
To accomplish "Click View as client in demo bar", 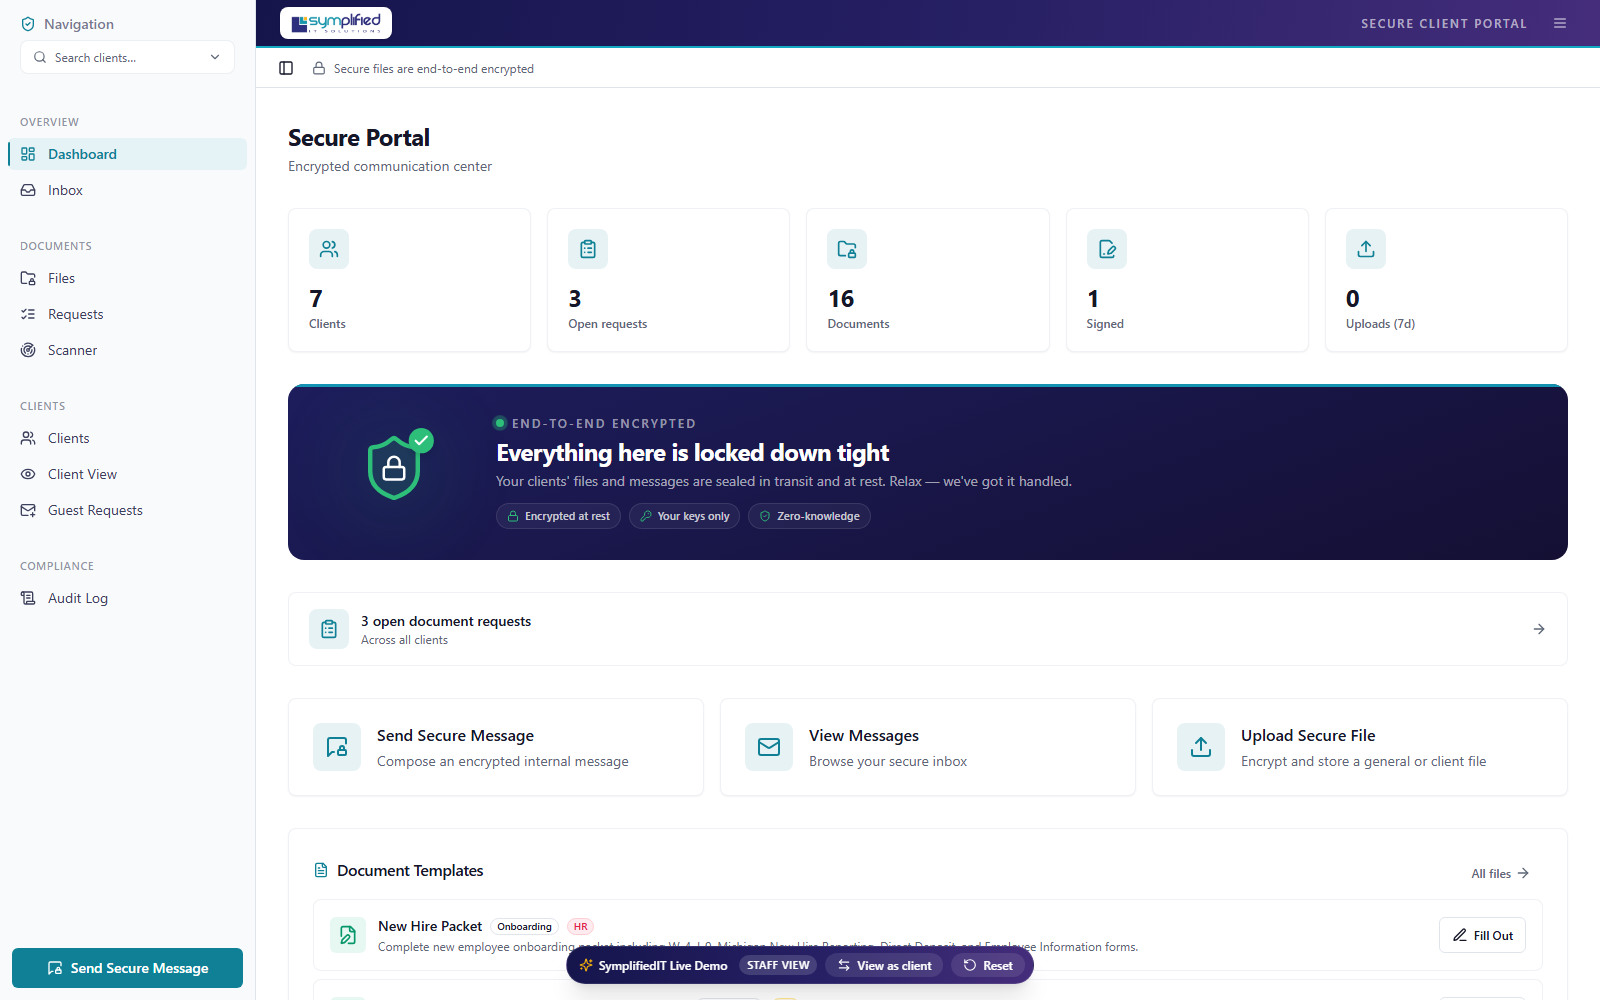I will click(x=884, y=965).
